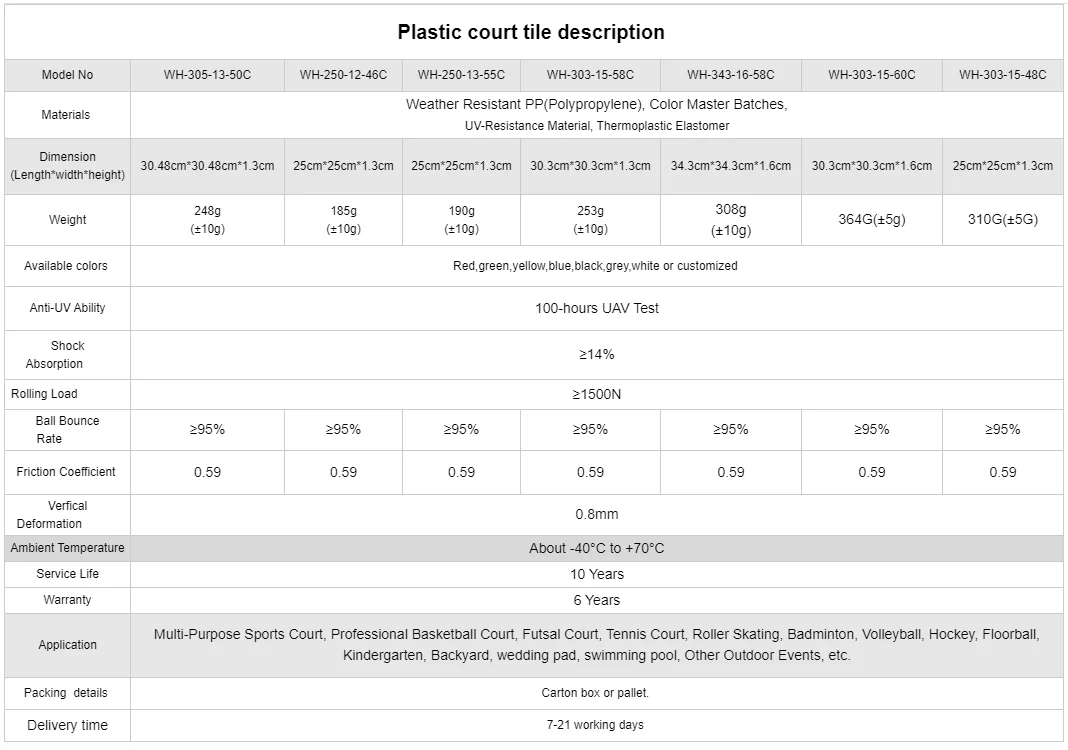Select the WH-303-15-60C model cell
This screenshot has height=750, width=1068.
pyautogui.click(x=871, y=75)
